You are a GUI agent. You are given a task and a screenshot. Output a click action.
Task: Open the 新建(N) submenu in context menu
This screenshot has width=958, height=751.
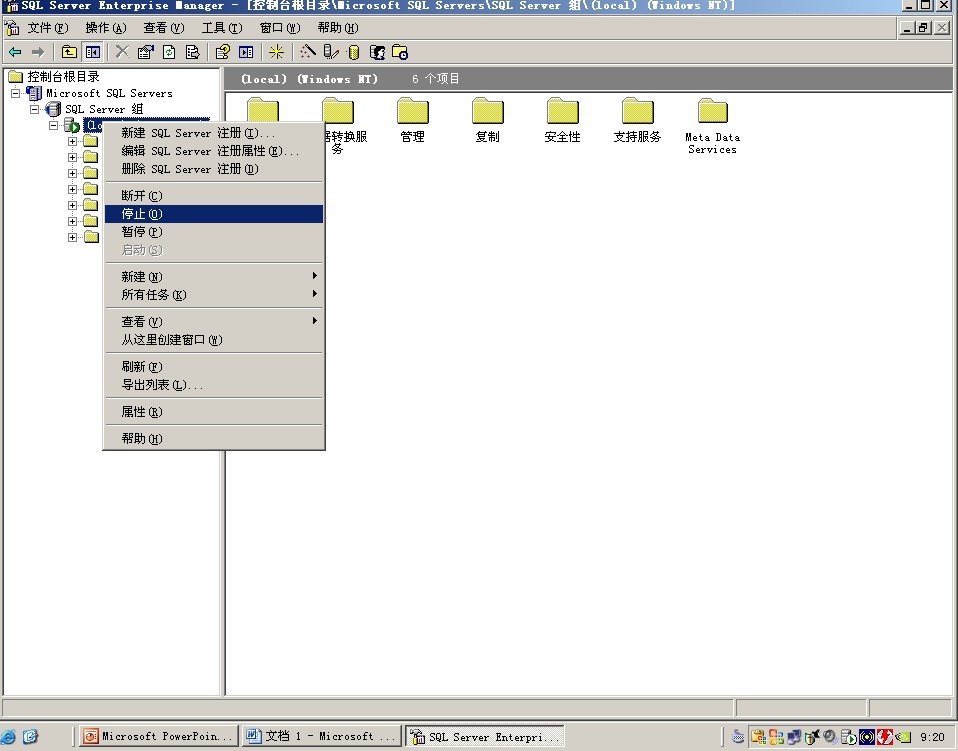pos(214,277)
